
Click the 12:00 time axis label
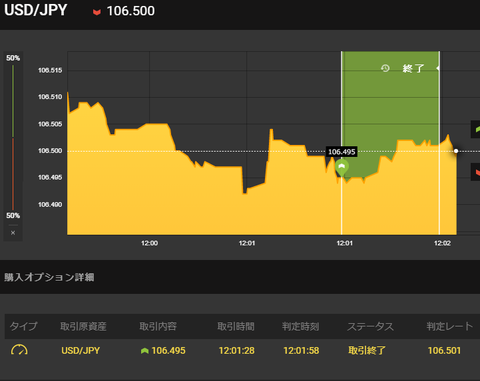149,243
